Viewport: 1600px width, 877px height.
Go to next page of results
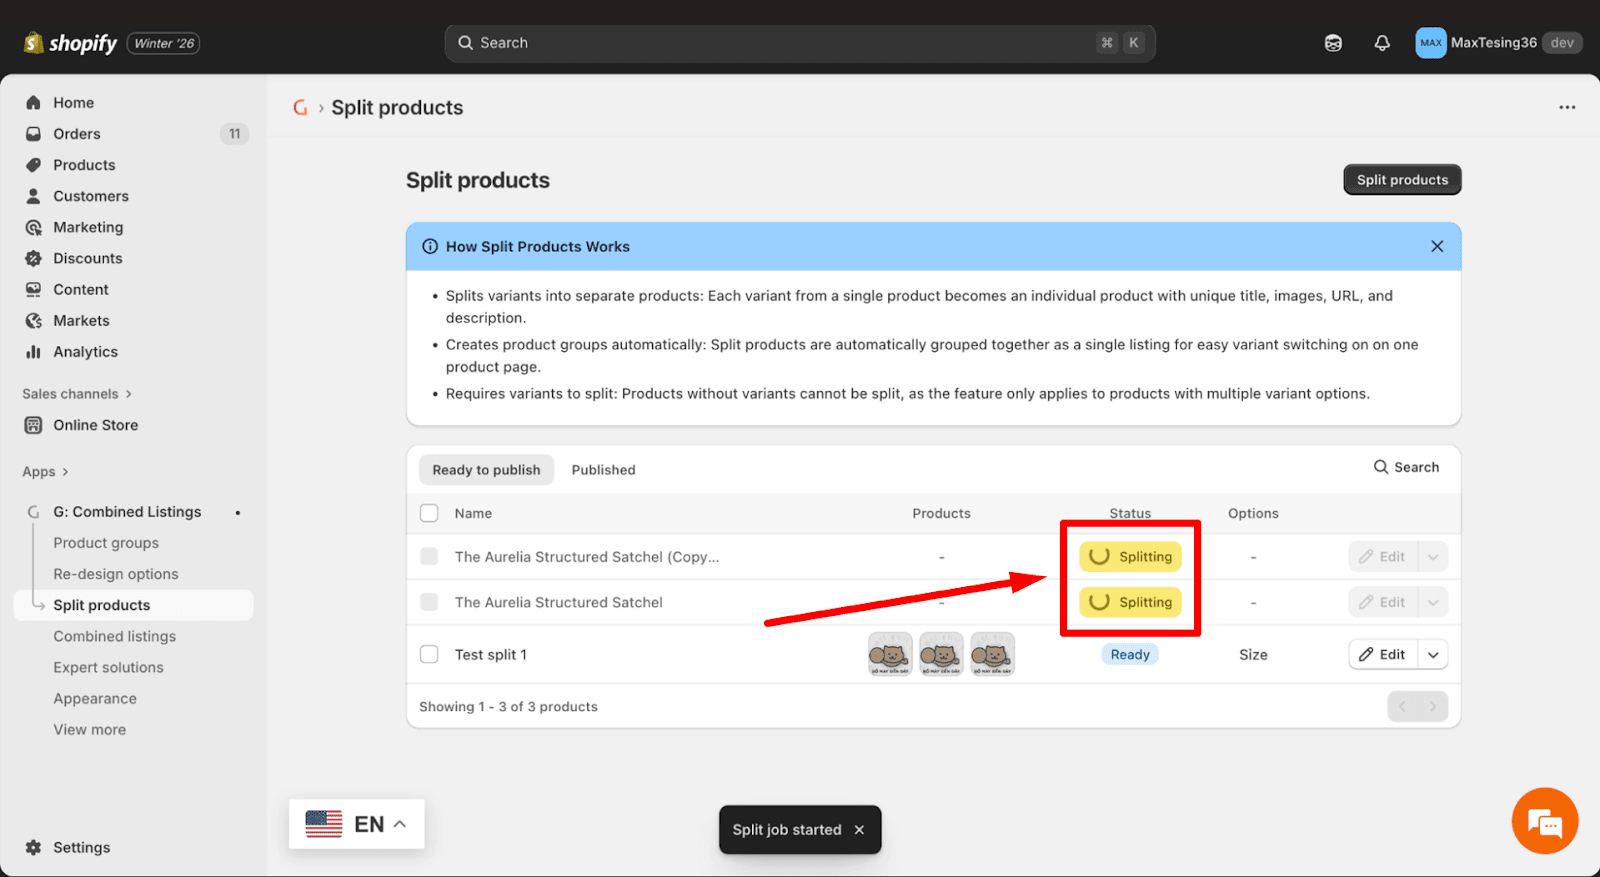tap(1433, 706)
